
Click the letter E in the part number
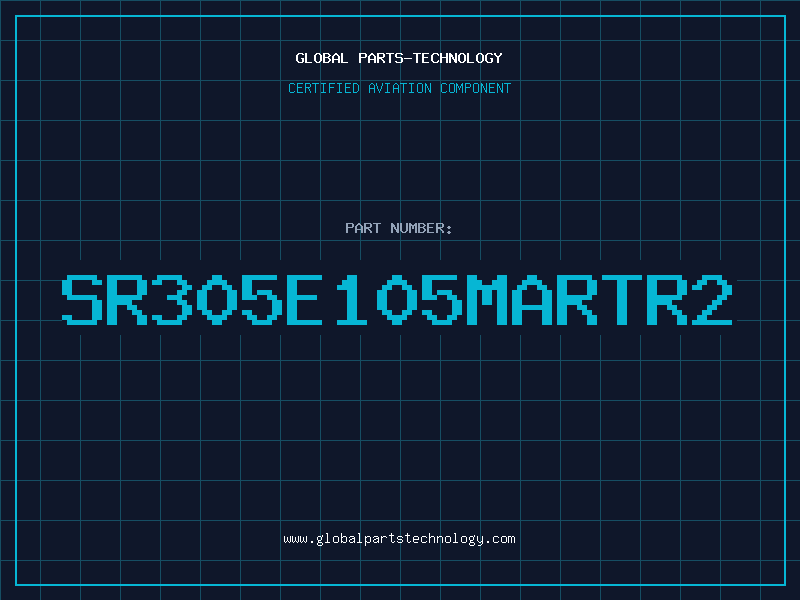305,300
